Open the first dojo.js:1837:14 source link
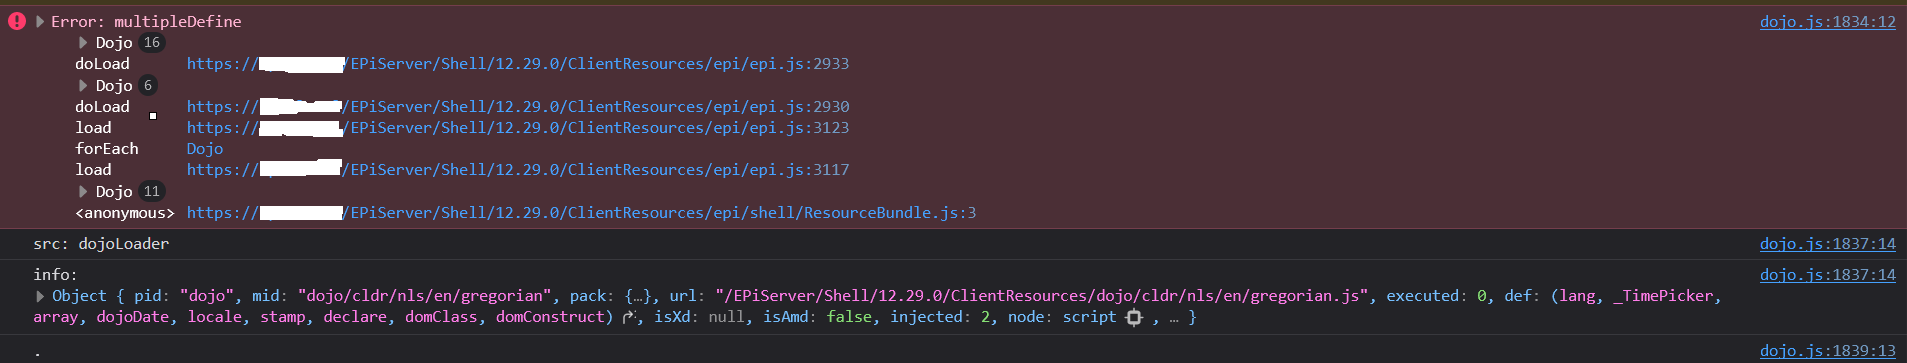The width and height of the screenshot is (1907, 363). pos(1827,244)
